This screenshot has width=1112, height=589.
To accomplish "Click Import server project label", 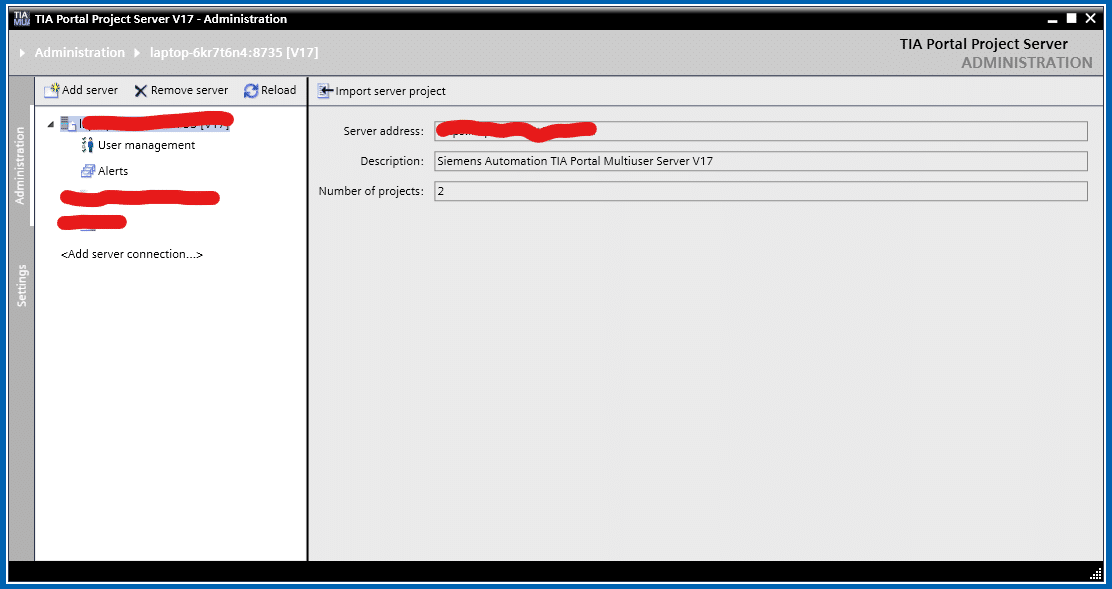I will [391, 91].
